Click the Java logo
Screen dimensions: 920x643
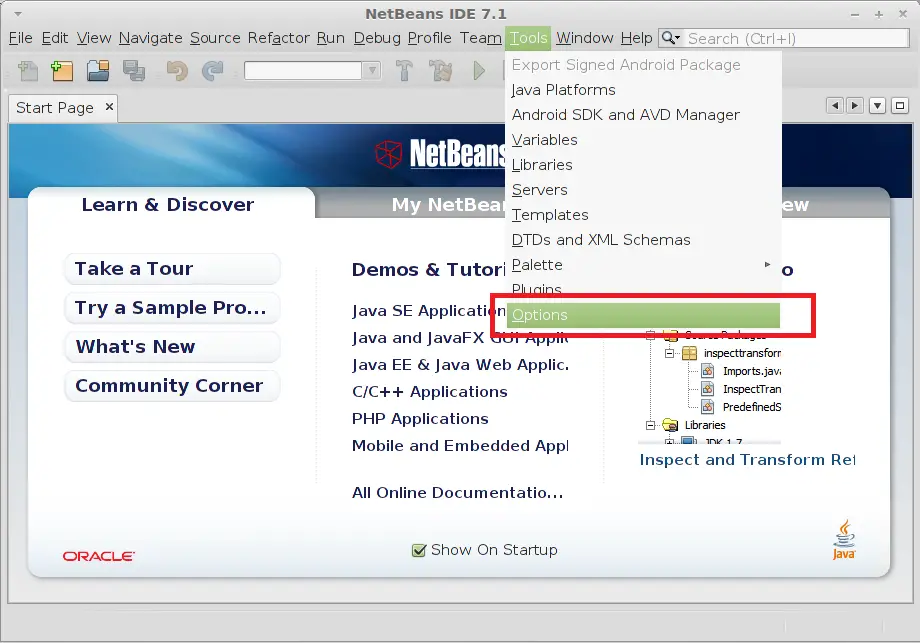[844, 540]
